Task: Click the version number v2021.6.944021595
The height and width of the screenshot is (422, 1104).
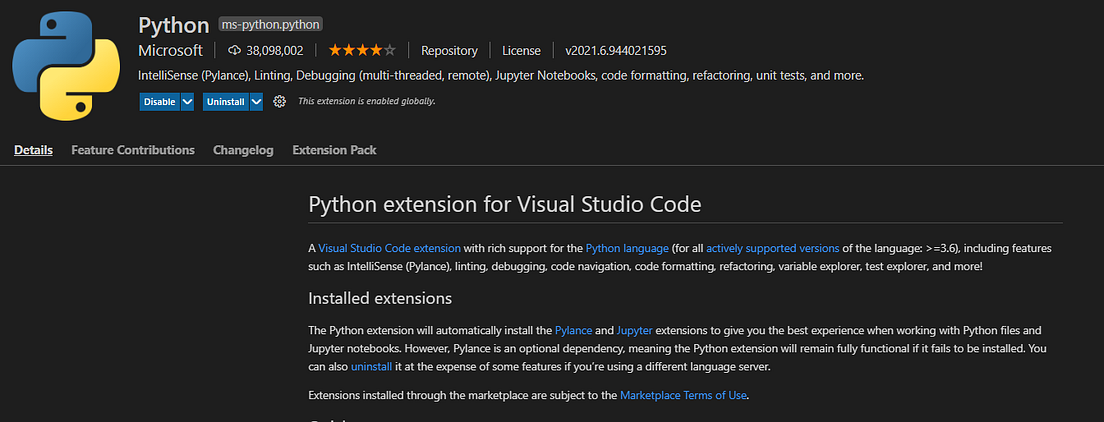Action: (x=616, y=51)
